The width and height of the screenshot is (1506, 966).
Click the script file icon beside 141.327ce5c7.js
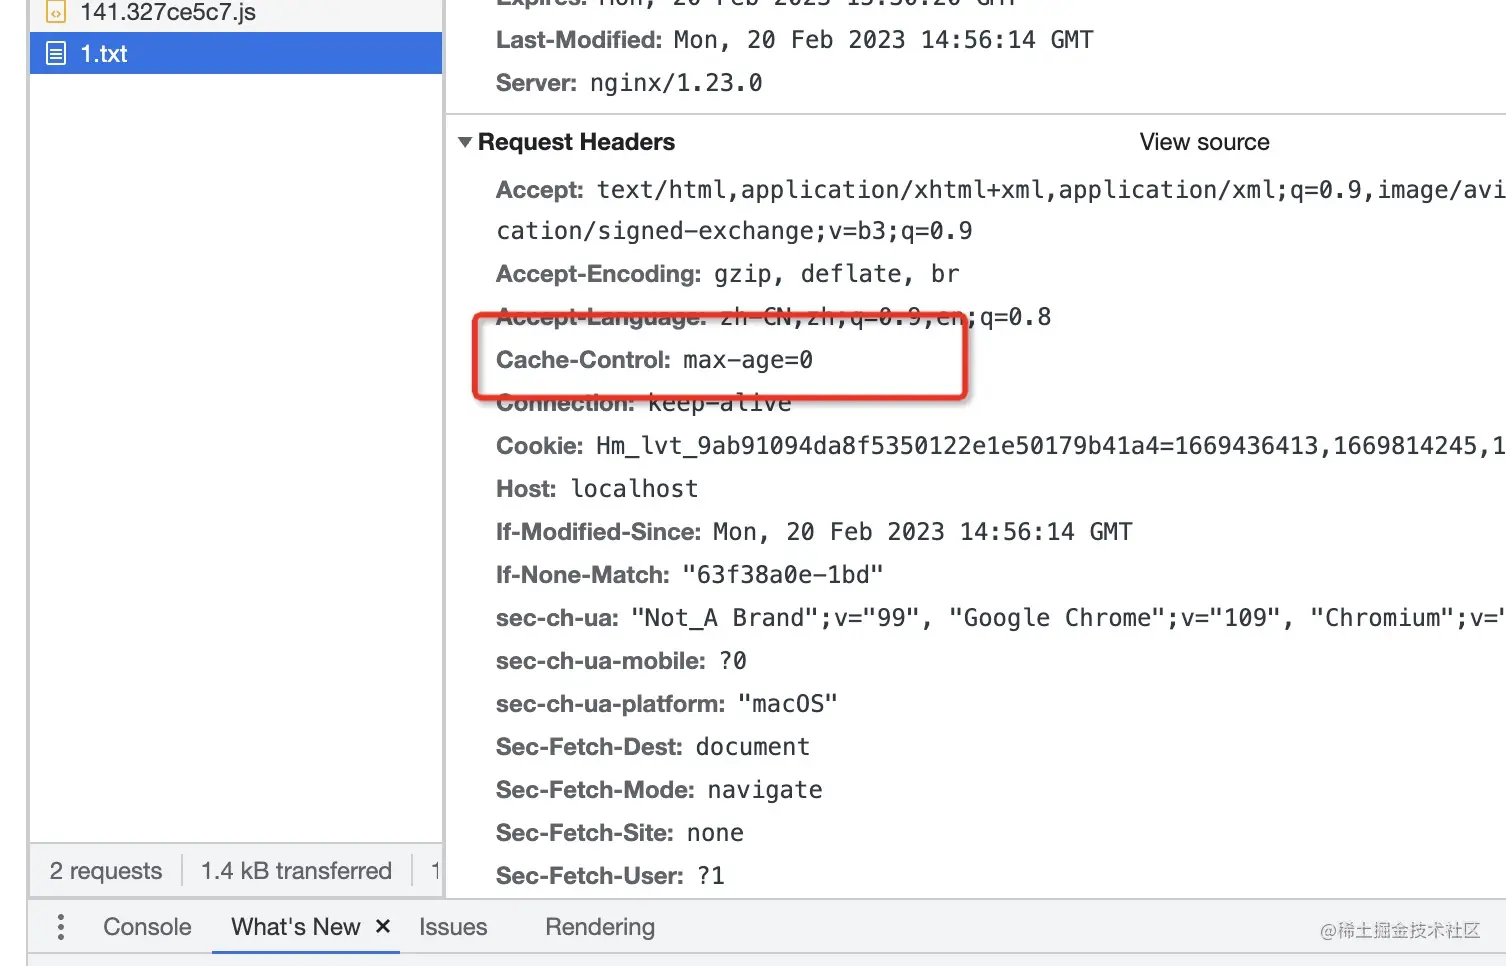click(57, 12)
